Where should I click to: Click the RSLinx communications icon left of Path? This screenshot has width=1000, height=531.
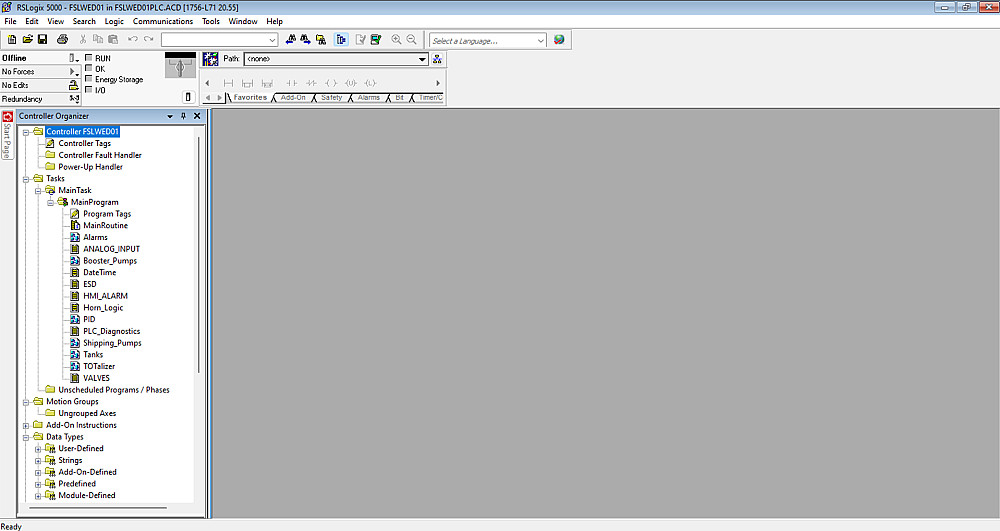point(210,59)
